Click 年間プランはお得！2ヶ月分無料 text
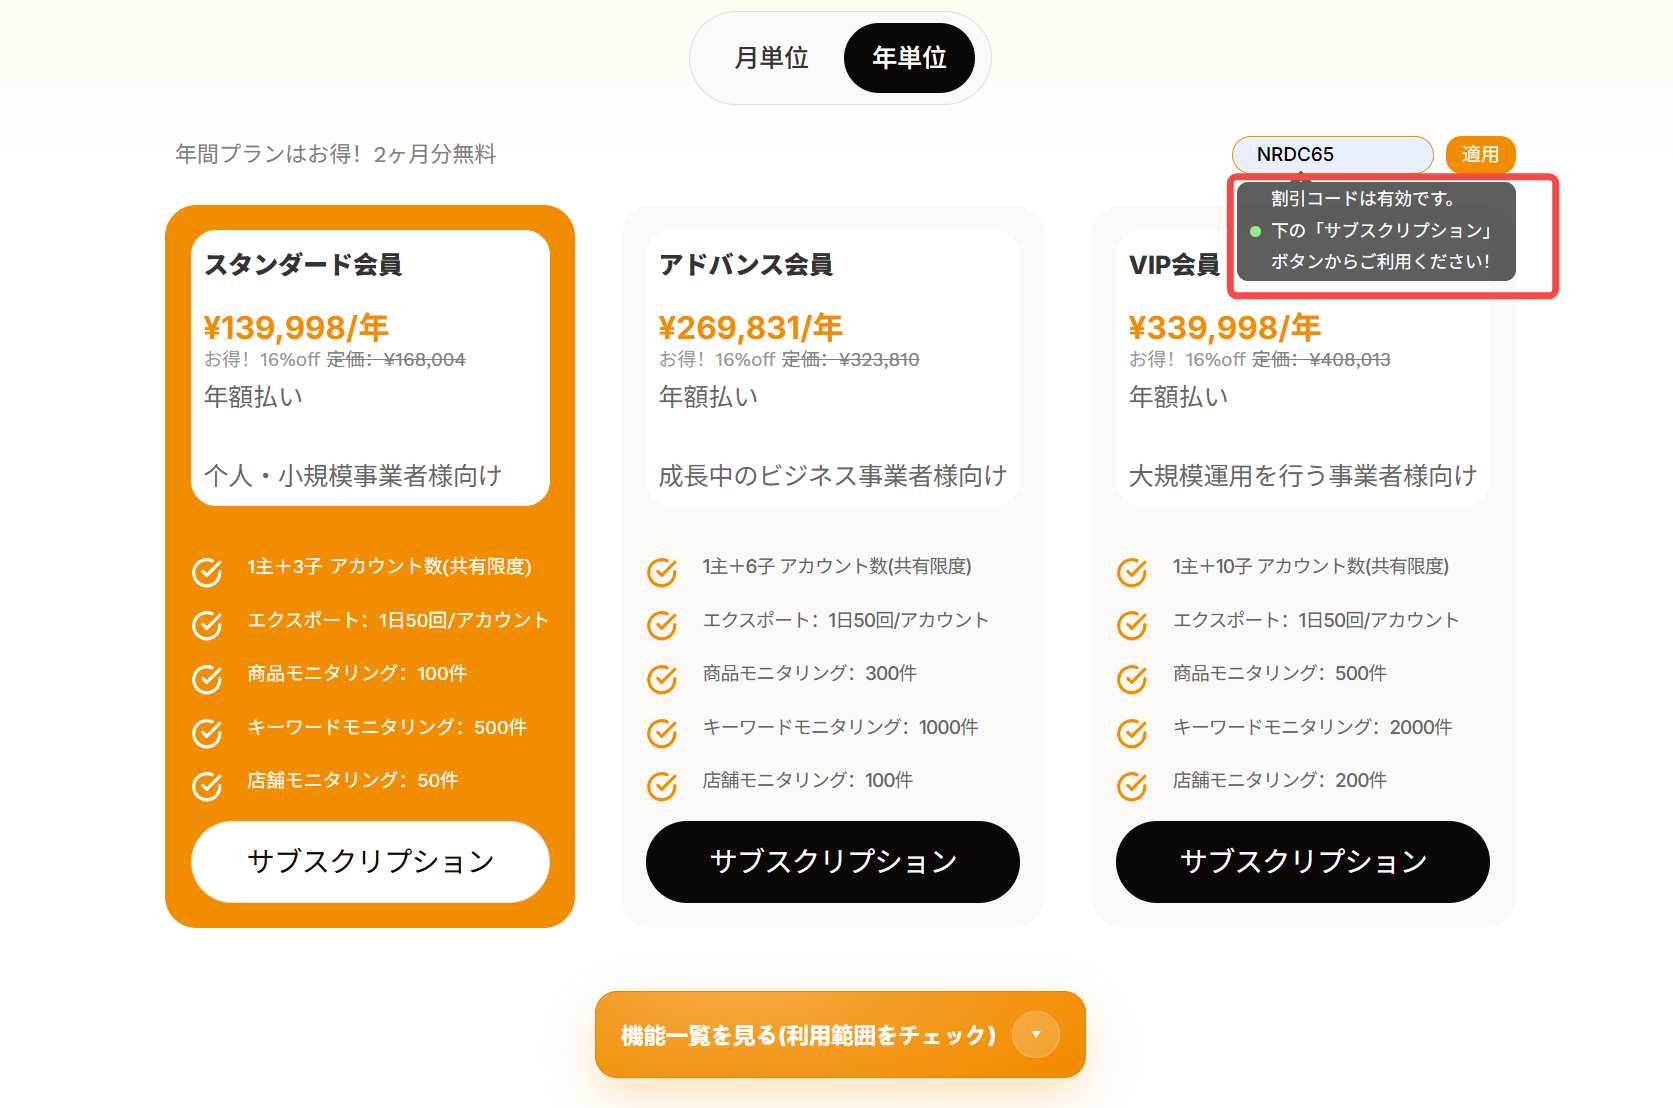 pyautogui.click(x=336, y=154)
